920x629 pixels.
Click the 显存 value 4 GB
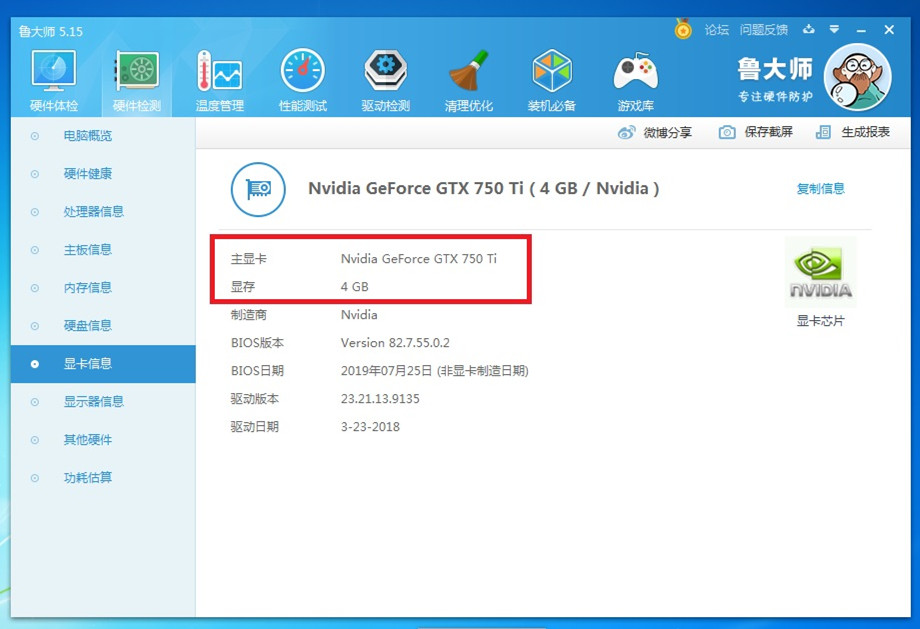point(354,287)
